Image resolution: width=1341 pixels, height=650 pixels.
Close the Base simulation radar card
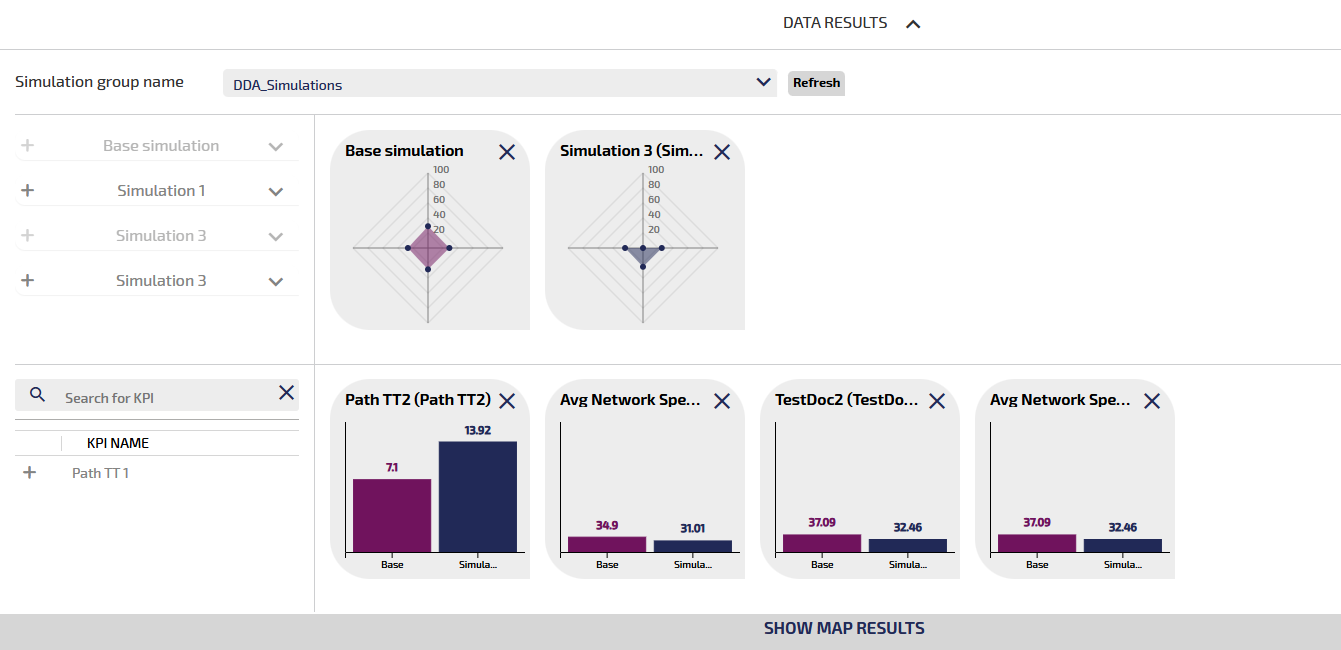click(507, 152)
